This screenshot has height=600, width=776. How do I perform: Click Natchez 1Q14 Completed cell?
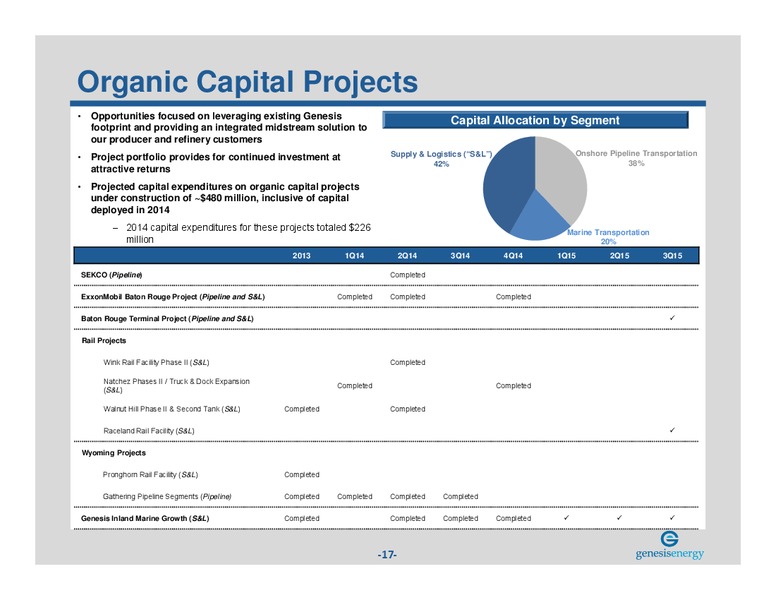pos(354,386)
